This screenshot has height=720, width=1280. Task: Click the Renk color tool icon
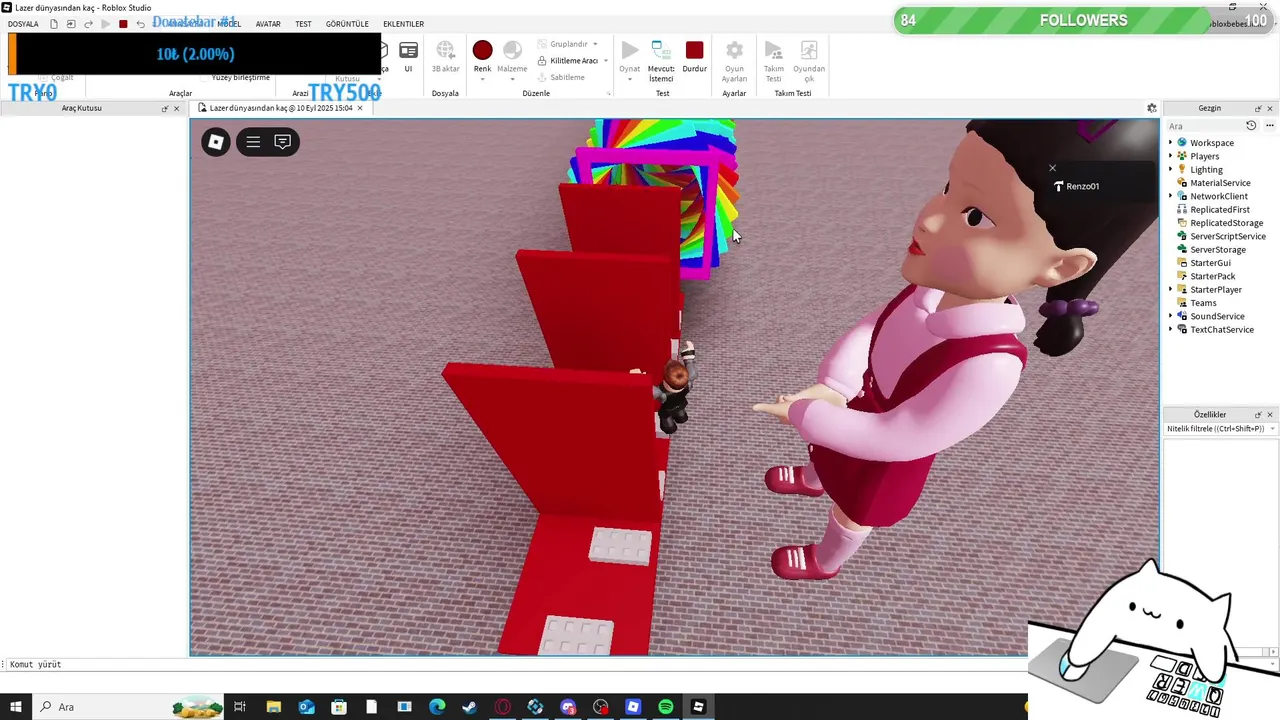tap(482, 50)
